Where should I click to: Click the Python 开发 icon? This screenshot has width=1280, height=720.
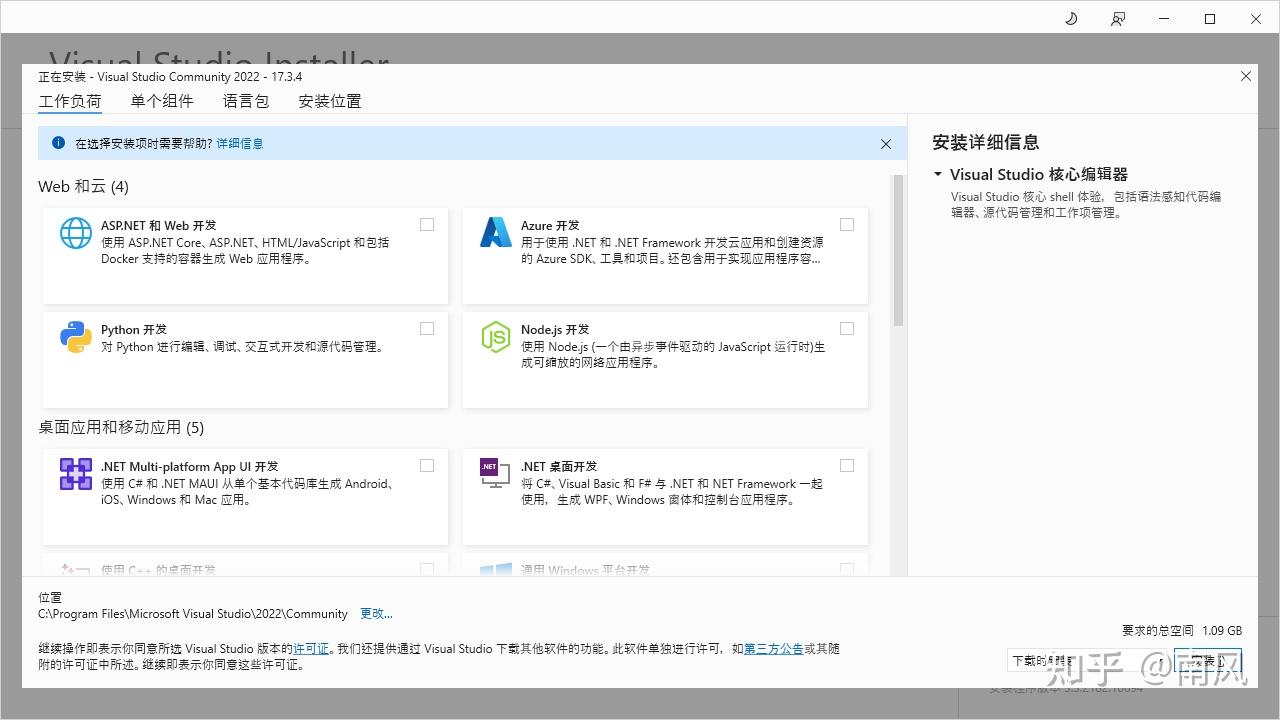tap(75, 338)
